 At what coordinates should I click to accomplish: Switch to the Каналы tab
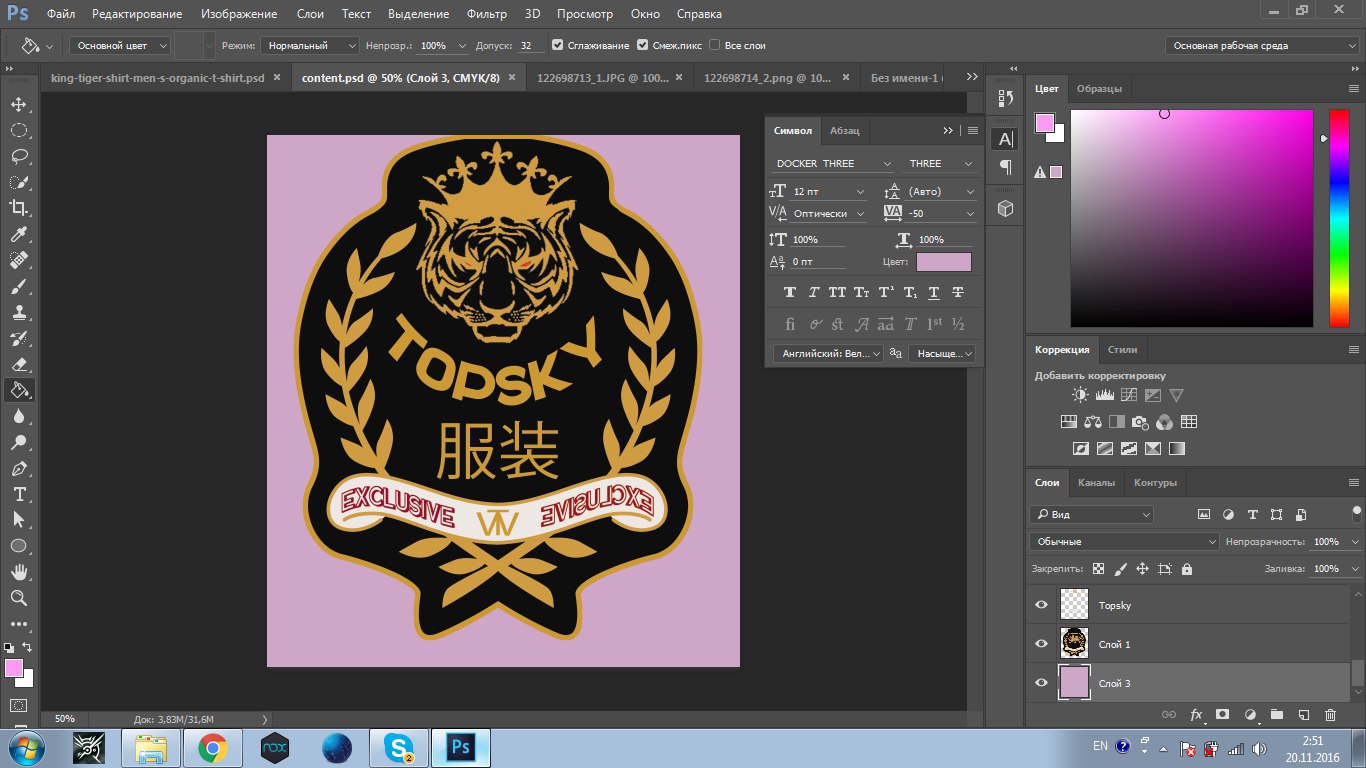click(x=1096, y=482)
